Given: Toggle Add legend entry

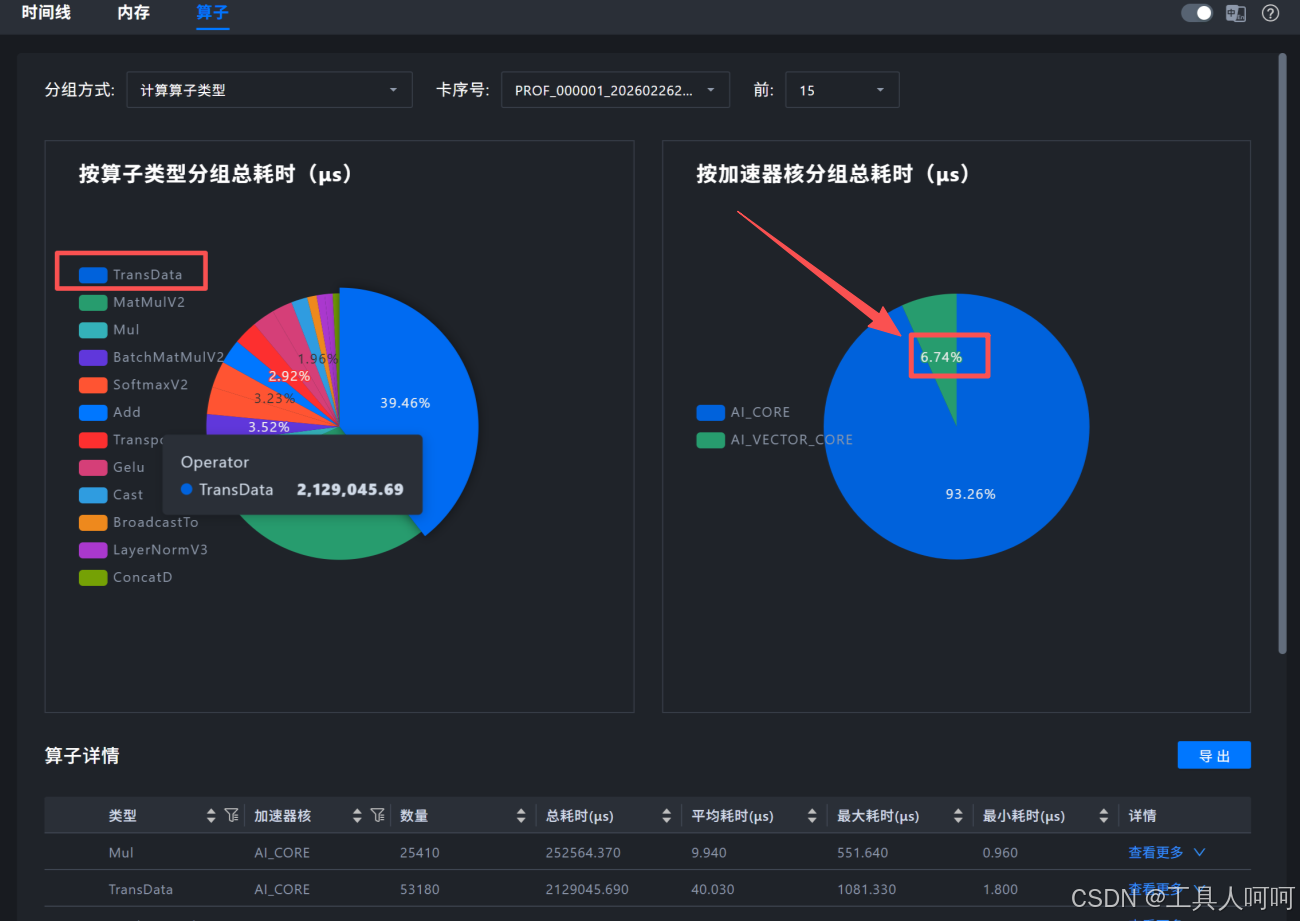Looking at the screenshot, I should coord(110,412).
